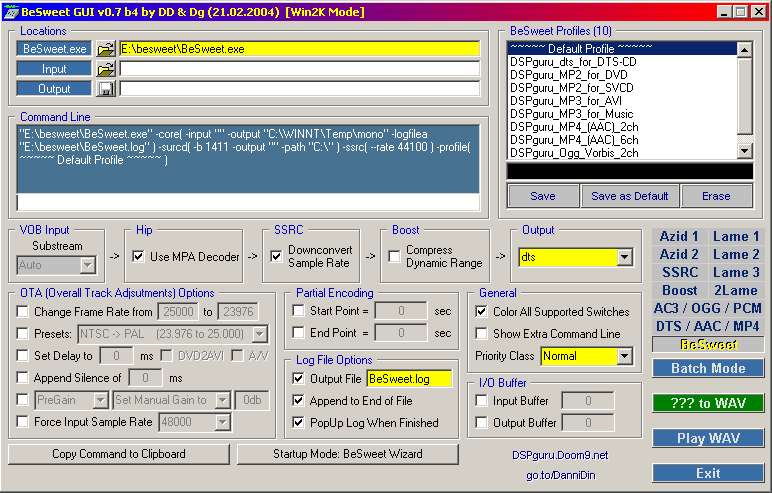
Task: Open the DSPguru.Doom9.net link
Action: coord(560,455)
